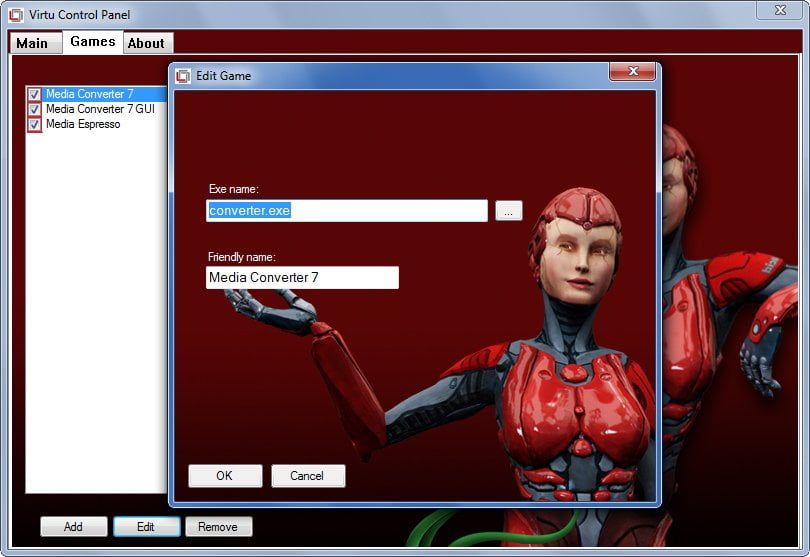Confirm changes with the OK button

click(x=225, y=476)
